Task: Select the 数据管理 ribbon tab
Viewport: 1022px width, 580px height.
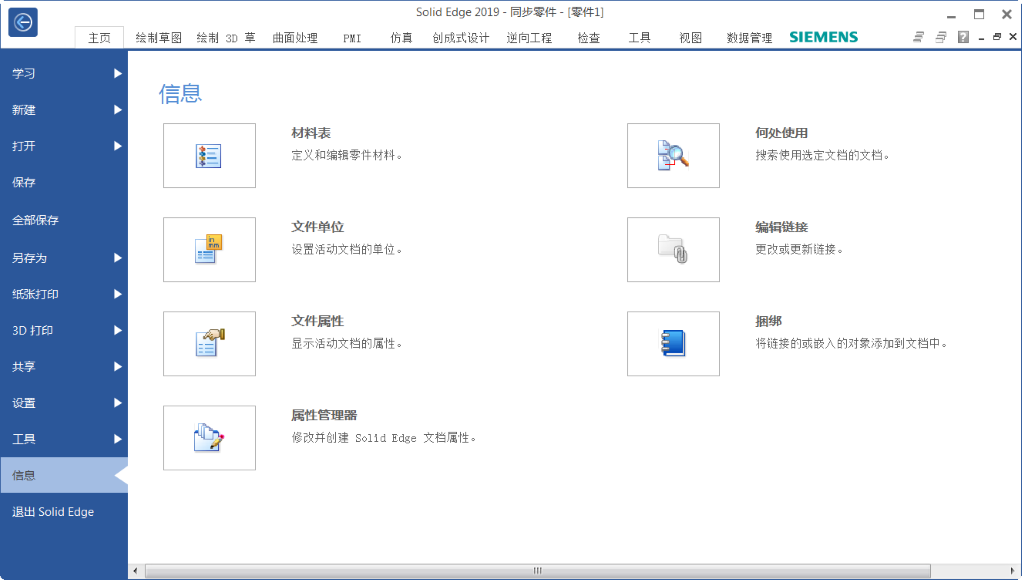Action: 749,38
